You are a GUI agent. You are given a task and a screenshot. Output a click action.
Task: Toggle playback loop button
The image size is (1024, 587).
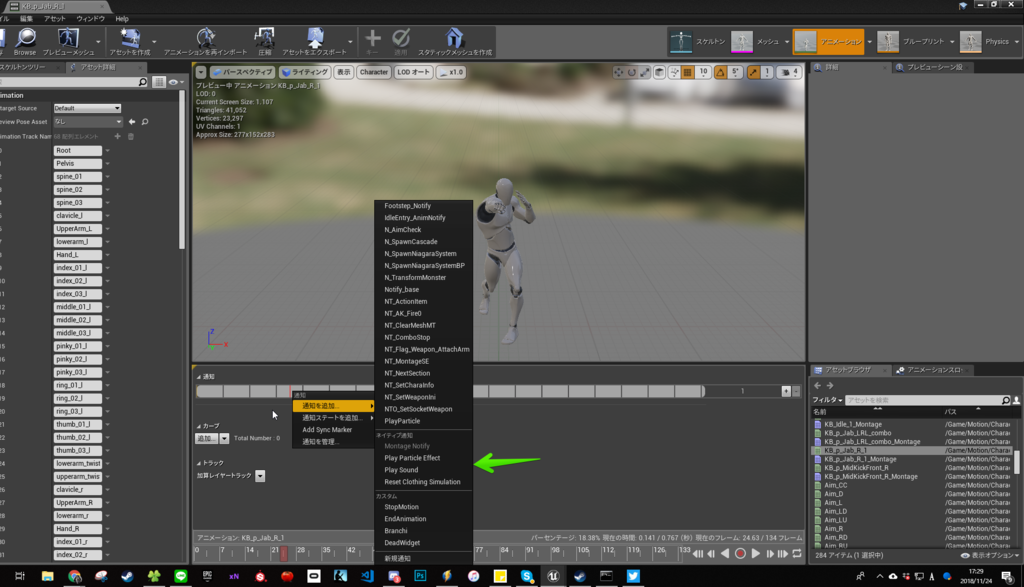(x=797, y=554)
